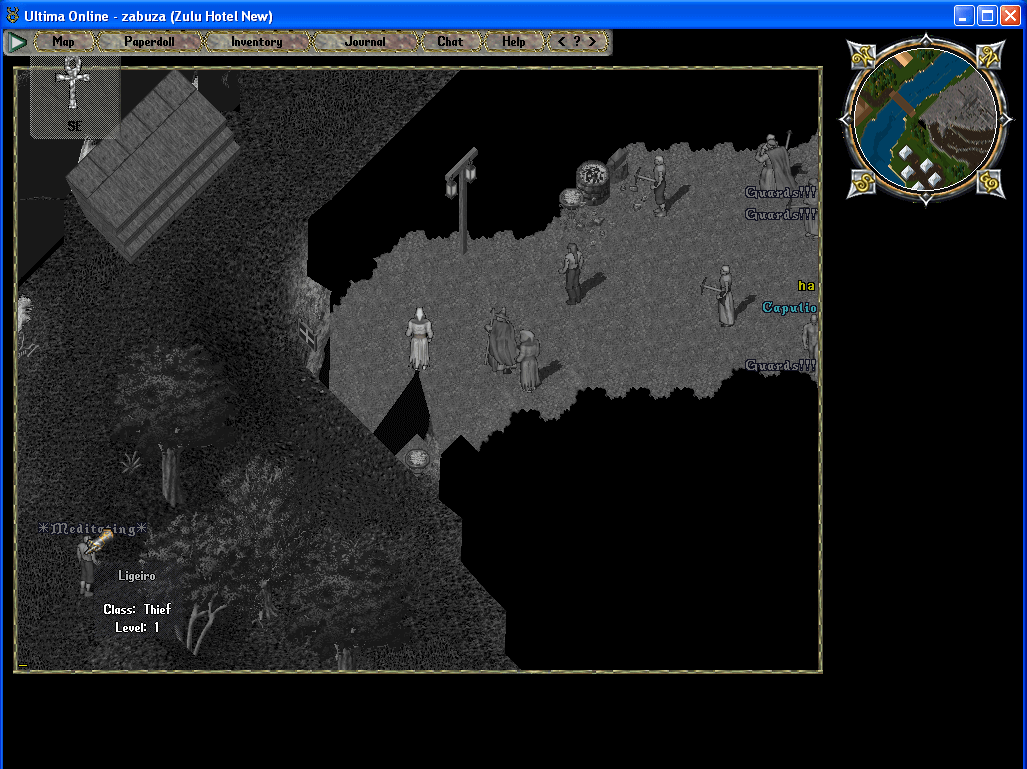This screenshot has width=1027, height=769.
Task: Click the Ultima Online title bar icon
Action: point(12,15)
